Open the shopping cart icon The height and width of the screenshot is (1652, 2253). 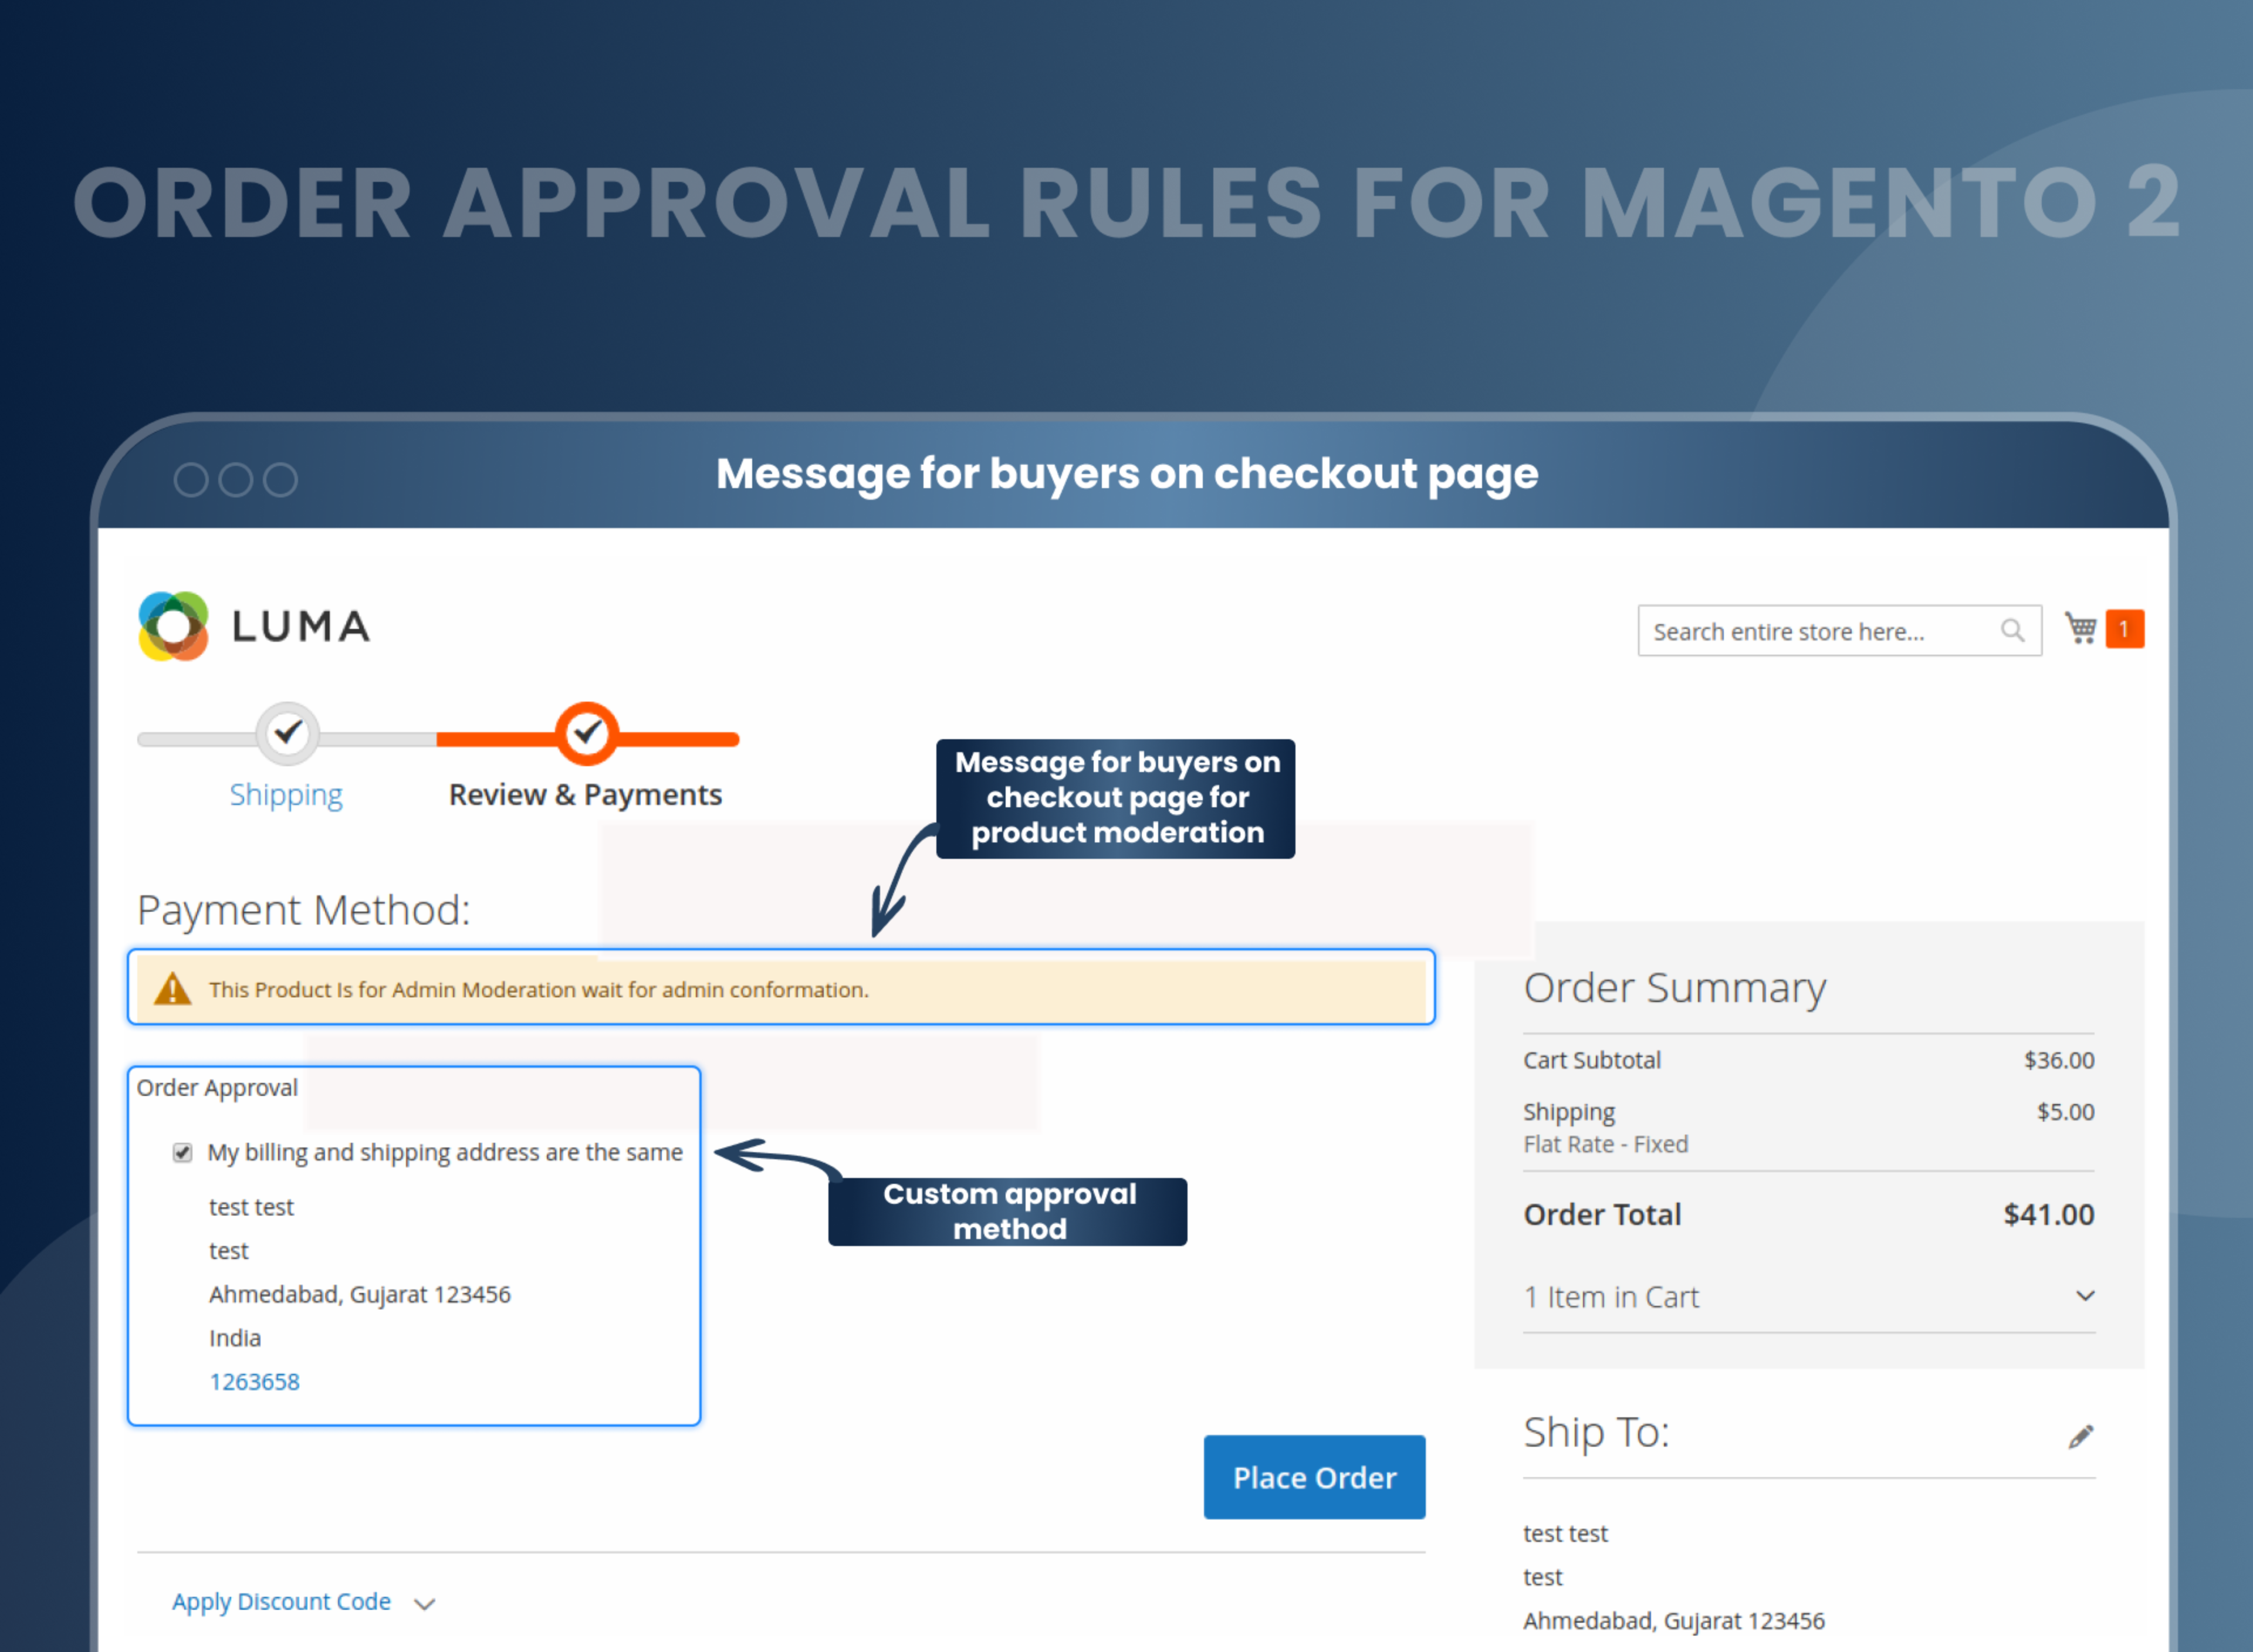2080,628
